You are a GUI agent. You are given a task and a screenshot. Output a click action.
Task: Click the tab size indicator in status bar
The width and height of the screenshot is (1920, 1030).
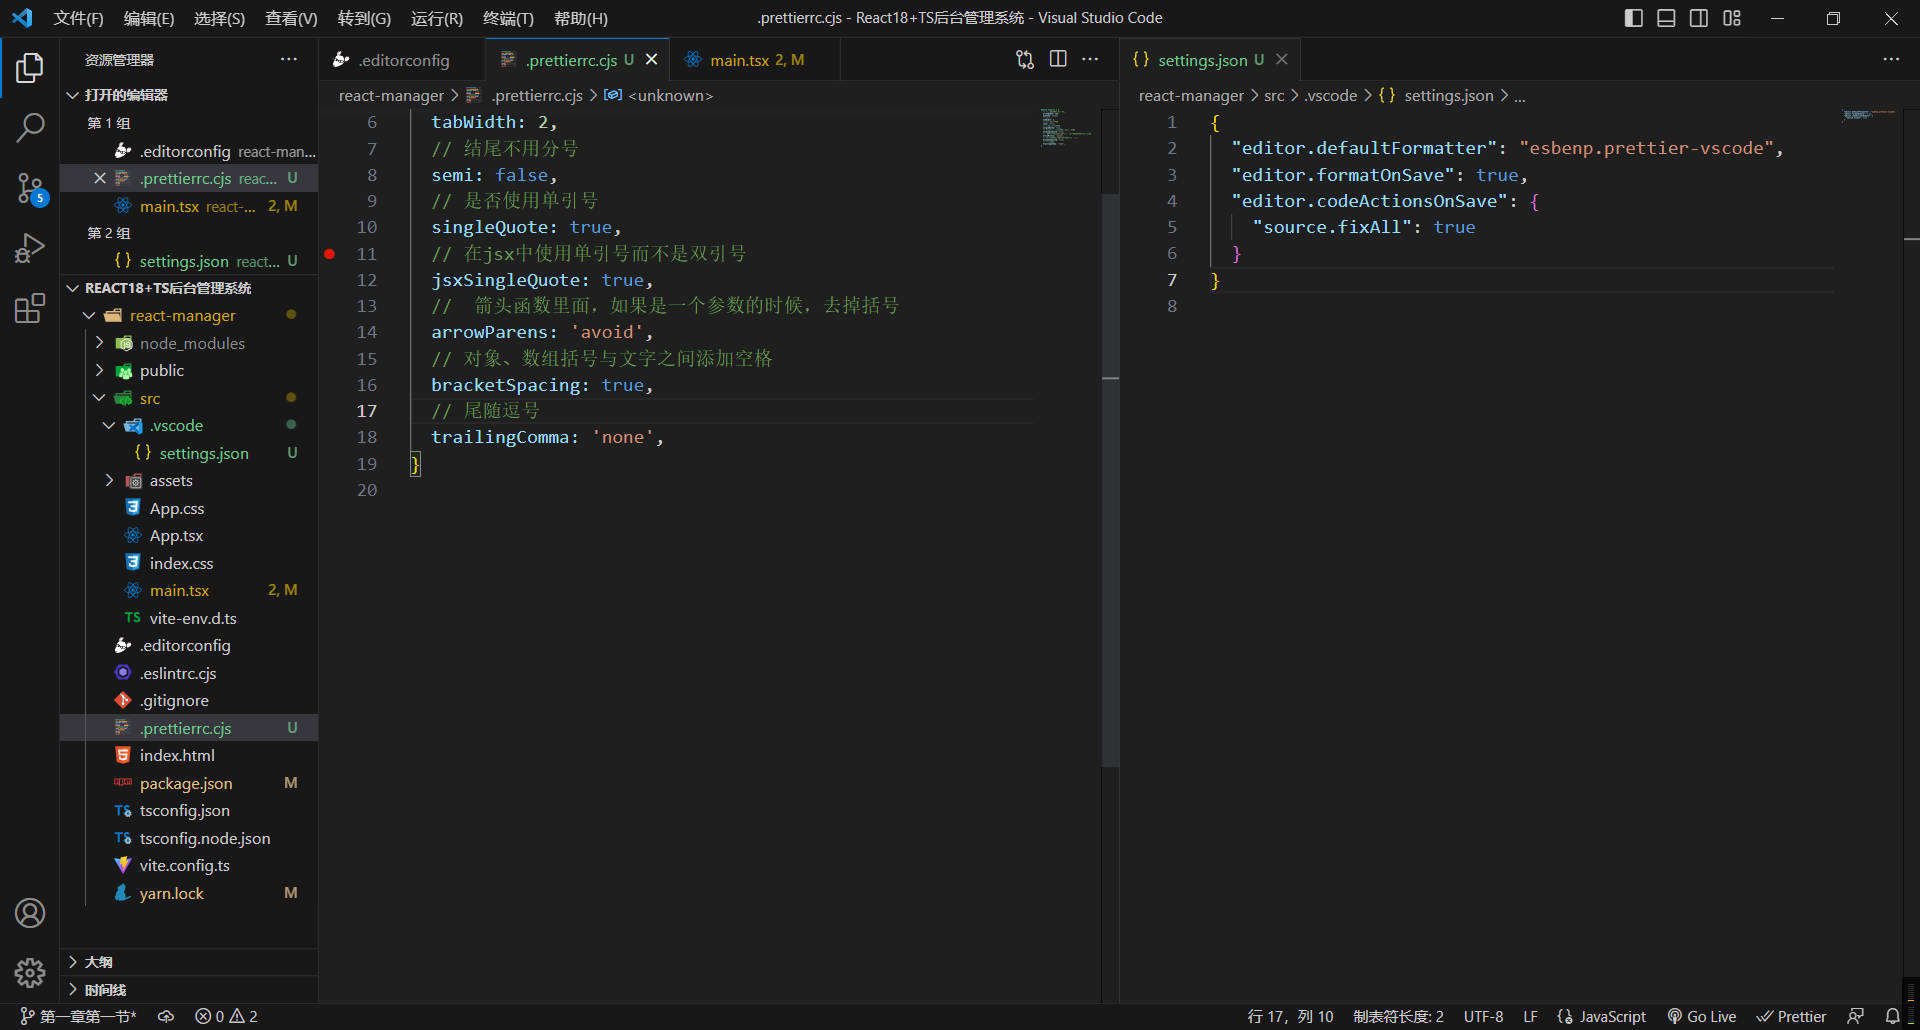(1398, 1016)
